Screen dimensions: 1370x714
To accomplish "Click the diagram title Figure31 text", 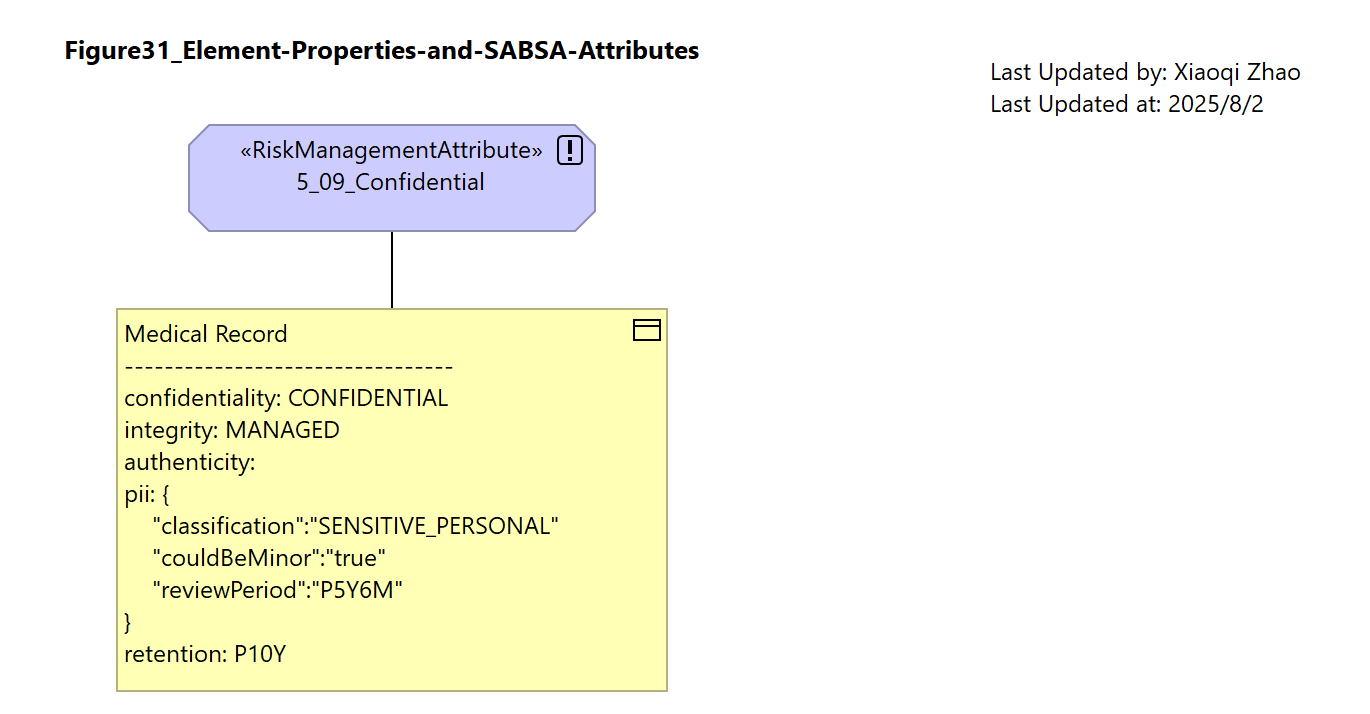I will [382, 50].
